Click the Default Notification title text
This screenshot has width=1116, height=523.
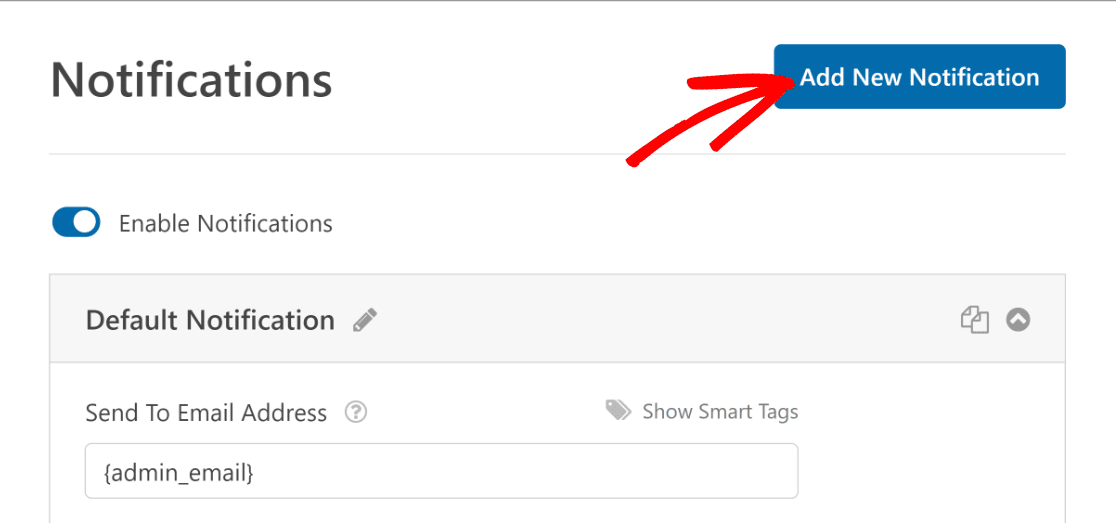pos(210,320)
